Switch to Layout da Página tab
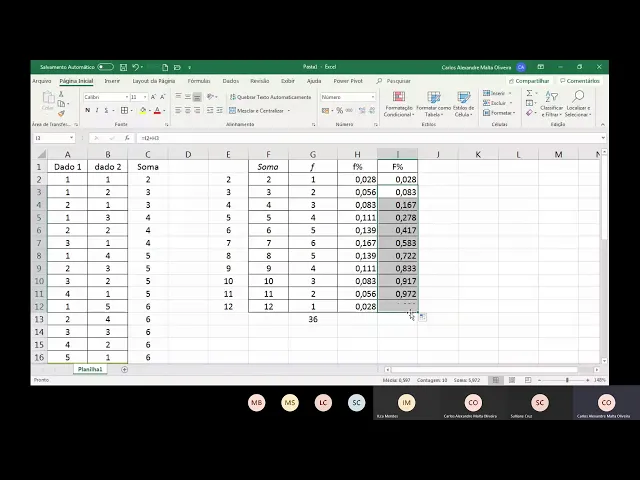The width and height of the screenshot is (640, 480). tap(153, 81)
